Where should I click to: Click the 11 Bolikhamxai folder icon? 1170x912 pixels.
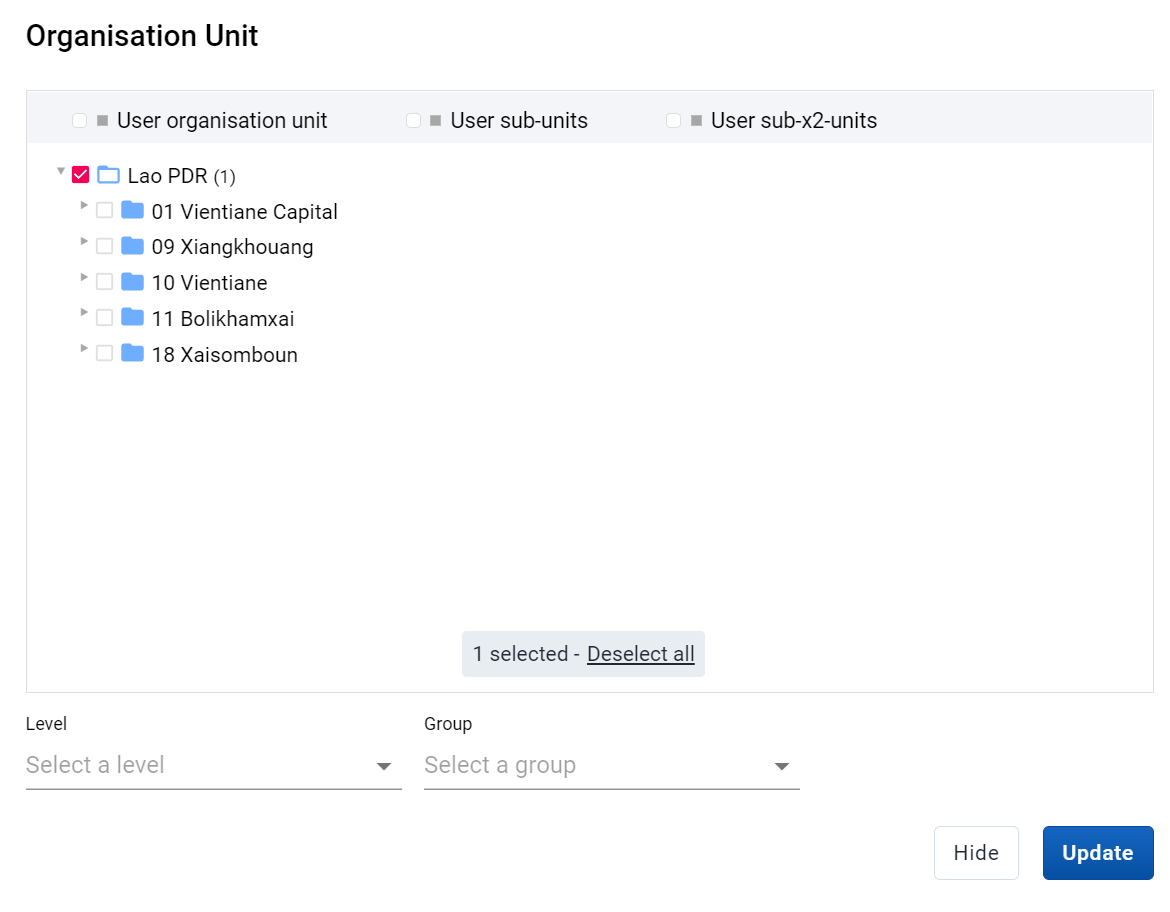(133, 318)
